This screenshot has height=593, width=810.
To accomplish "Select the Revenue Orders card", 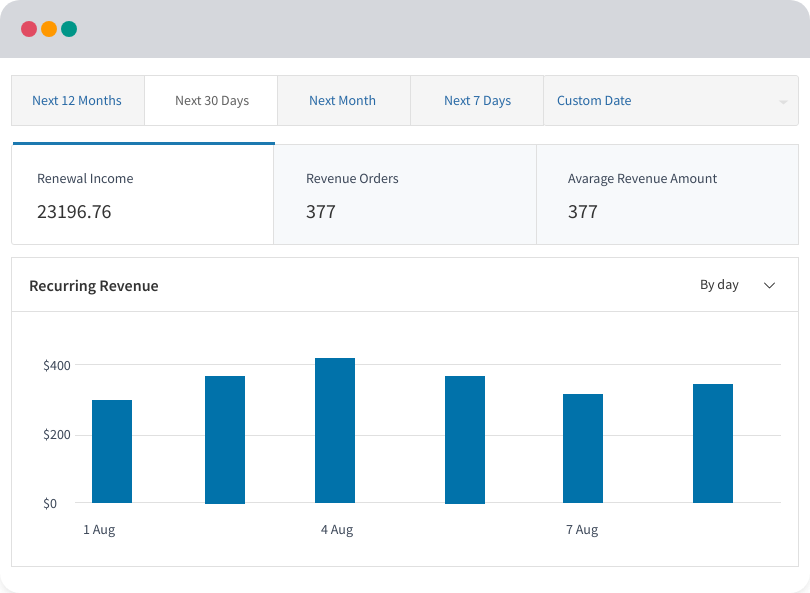I will (404, 195).
